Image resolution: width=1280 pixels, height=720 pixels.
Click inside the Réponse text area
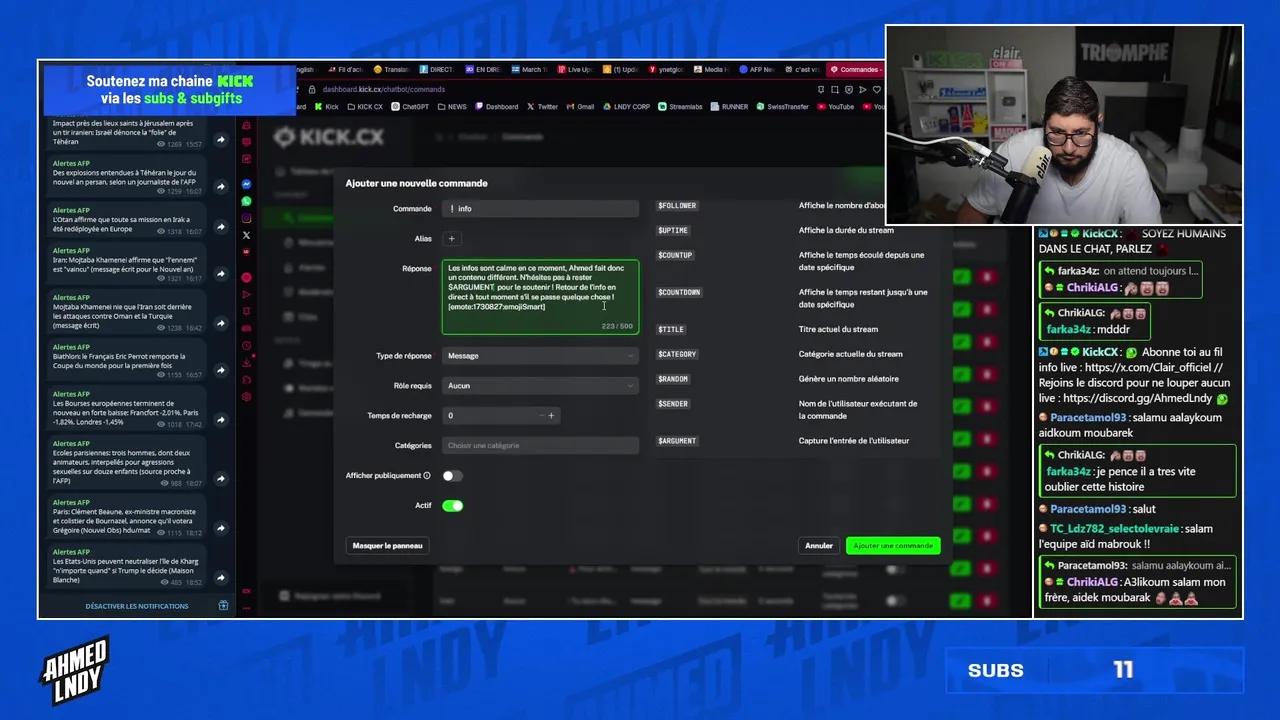click(x=540, y=298)
